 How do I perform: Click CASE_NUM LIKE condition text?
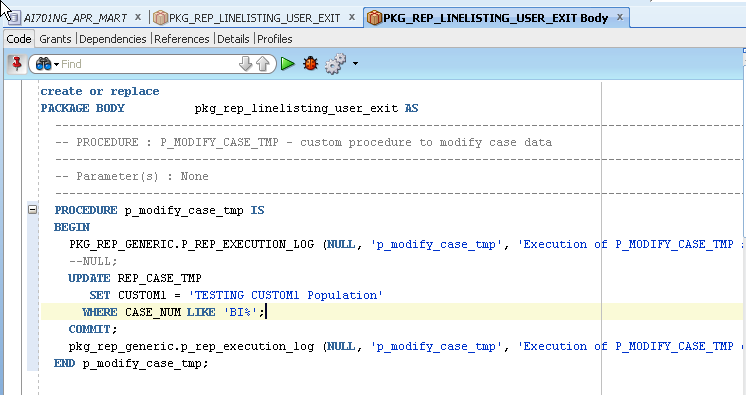point(170,312)
